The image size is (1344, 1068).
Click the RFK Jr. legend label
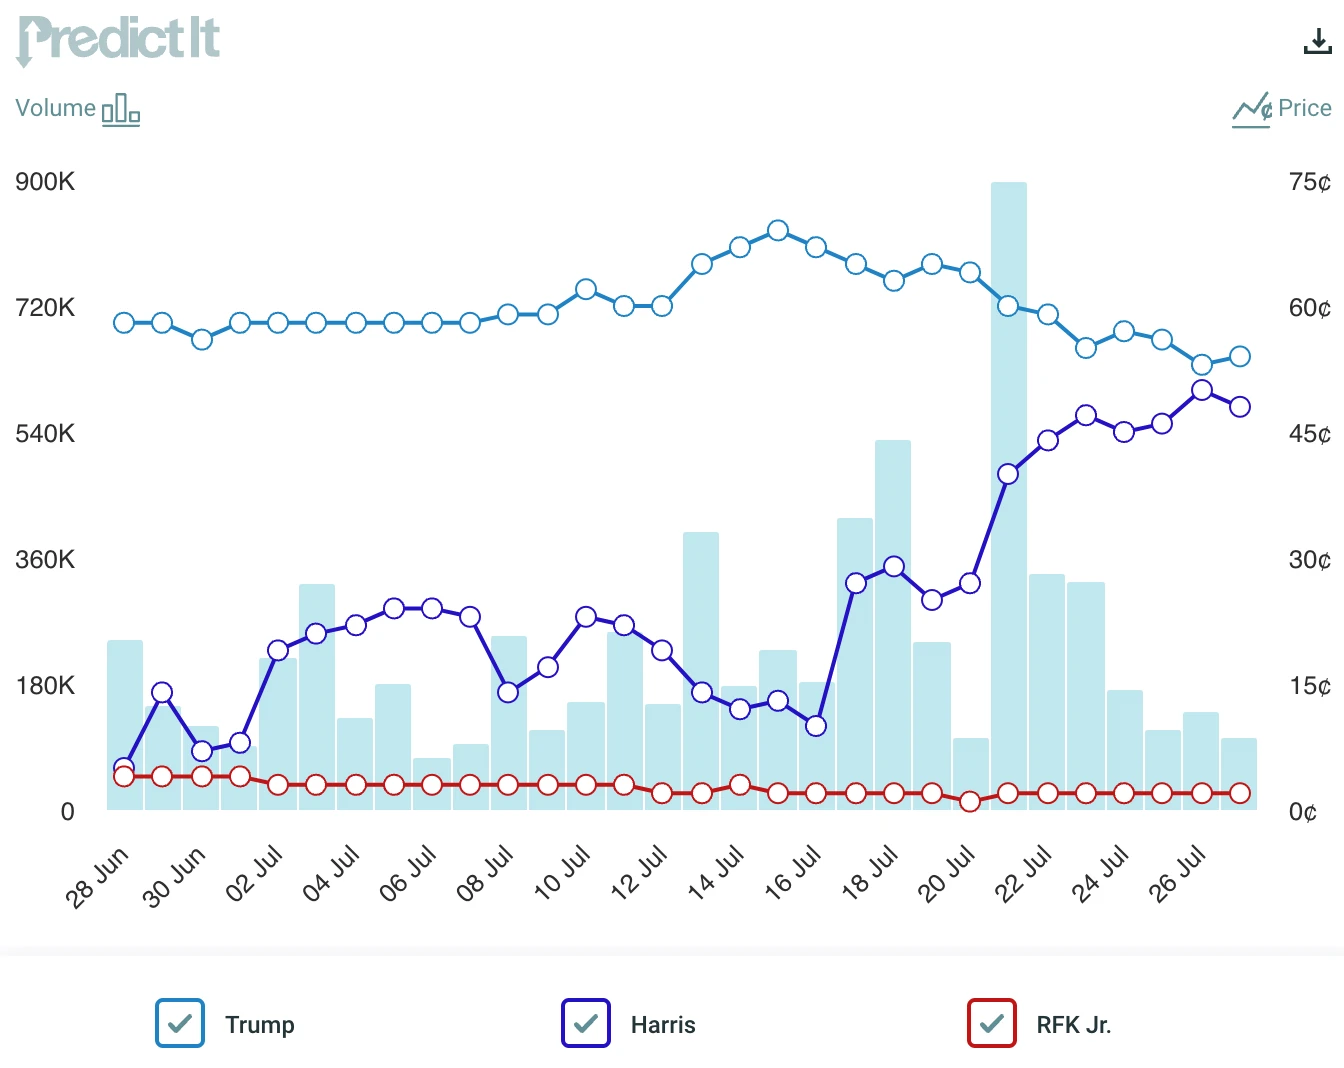pyautogui.click(x=1074, y=1025)
